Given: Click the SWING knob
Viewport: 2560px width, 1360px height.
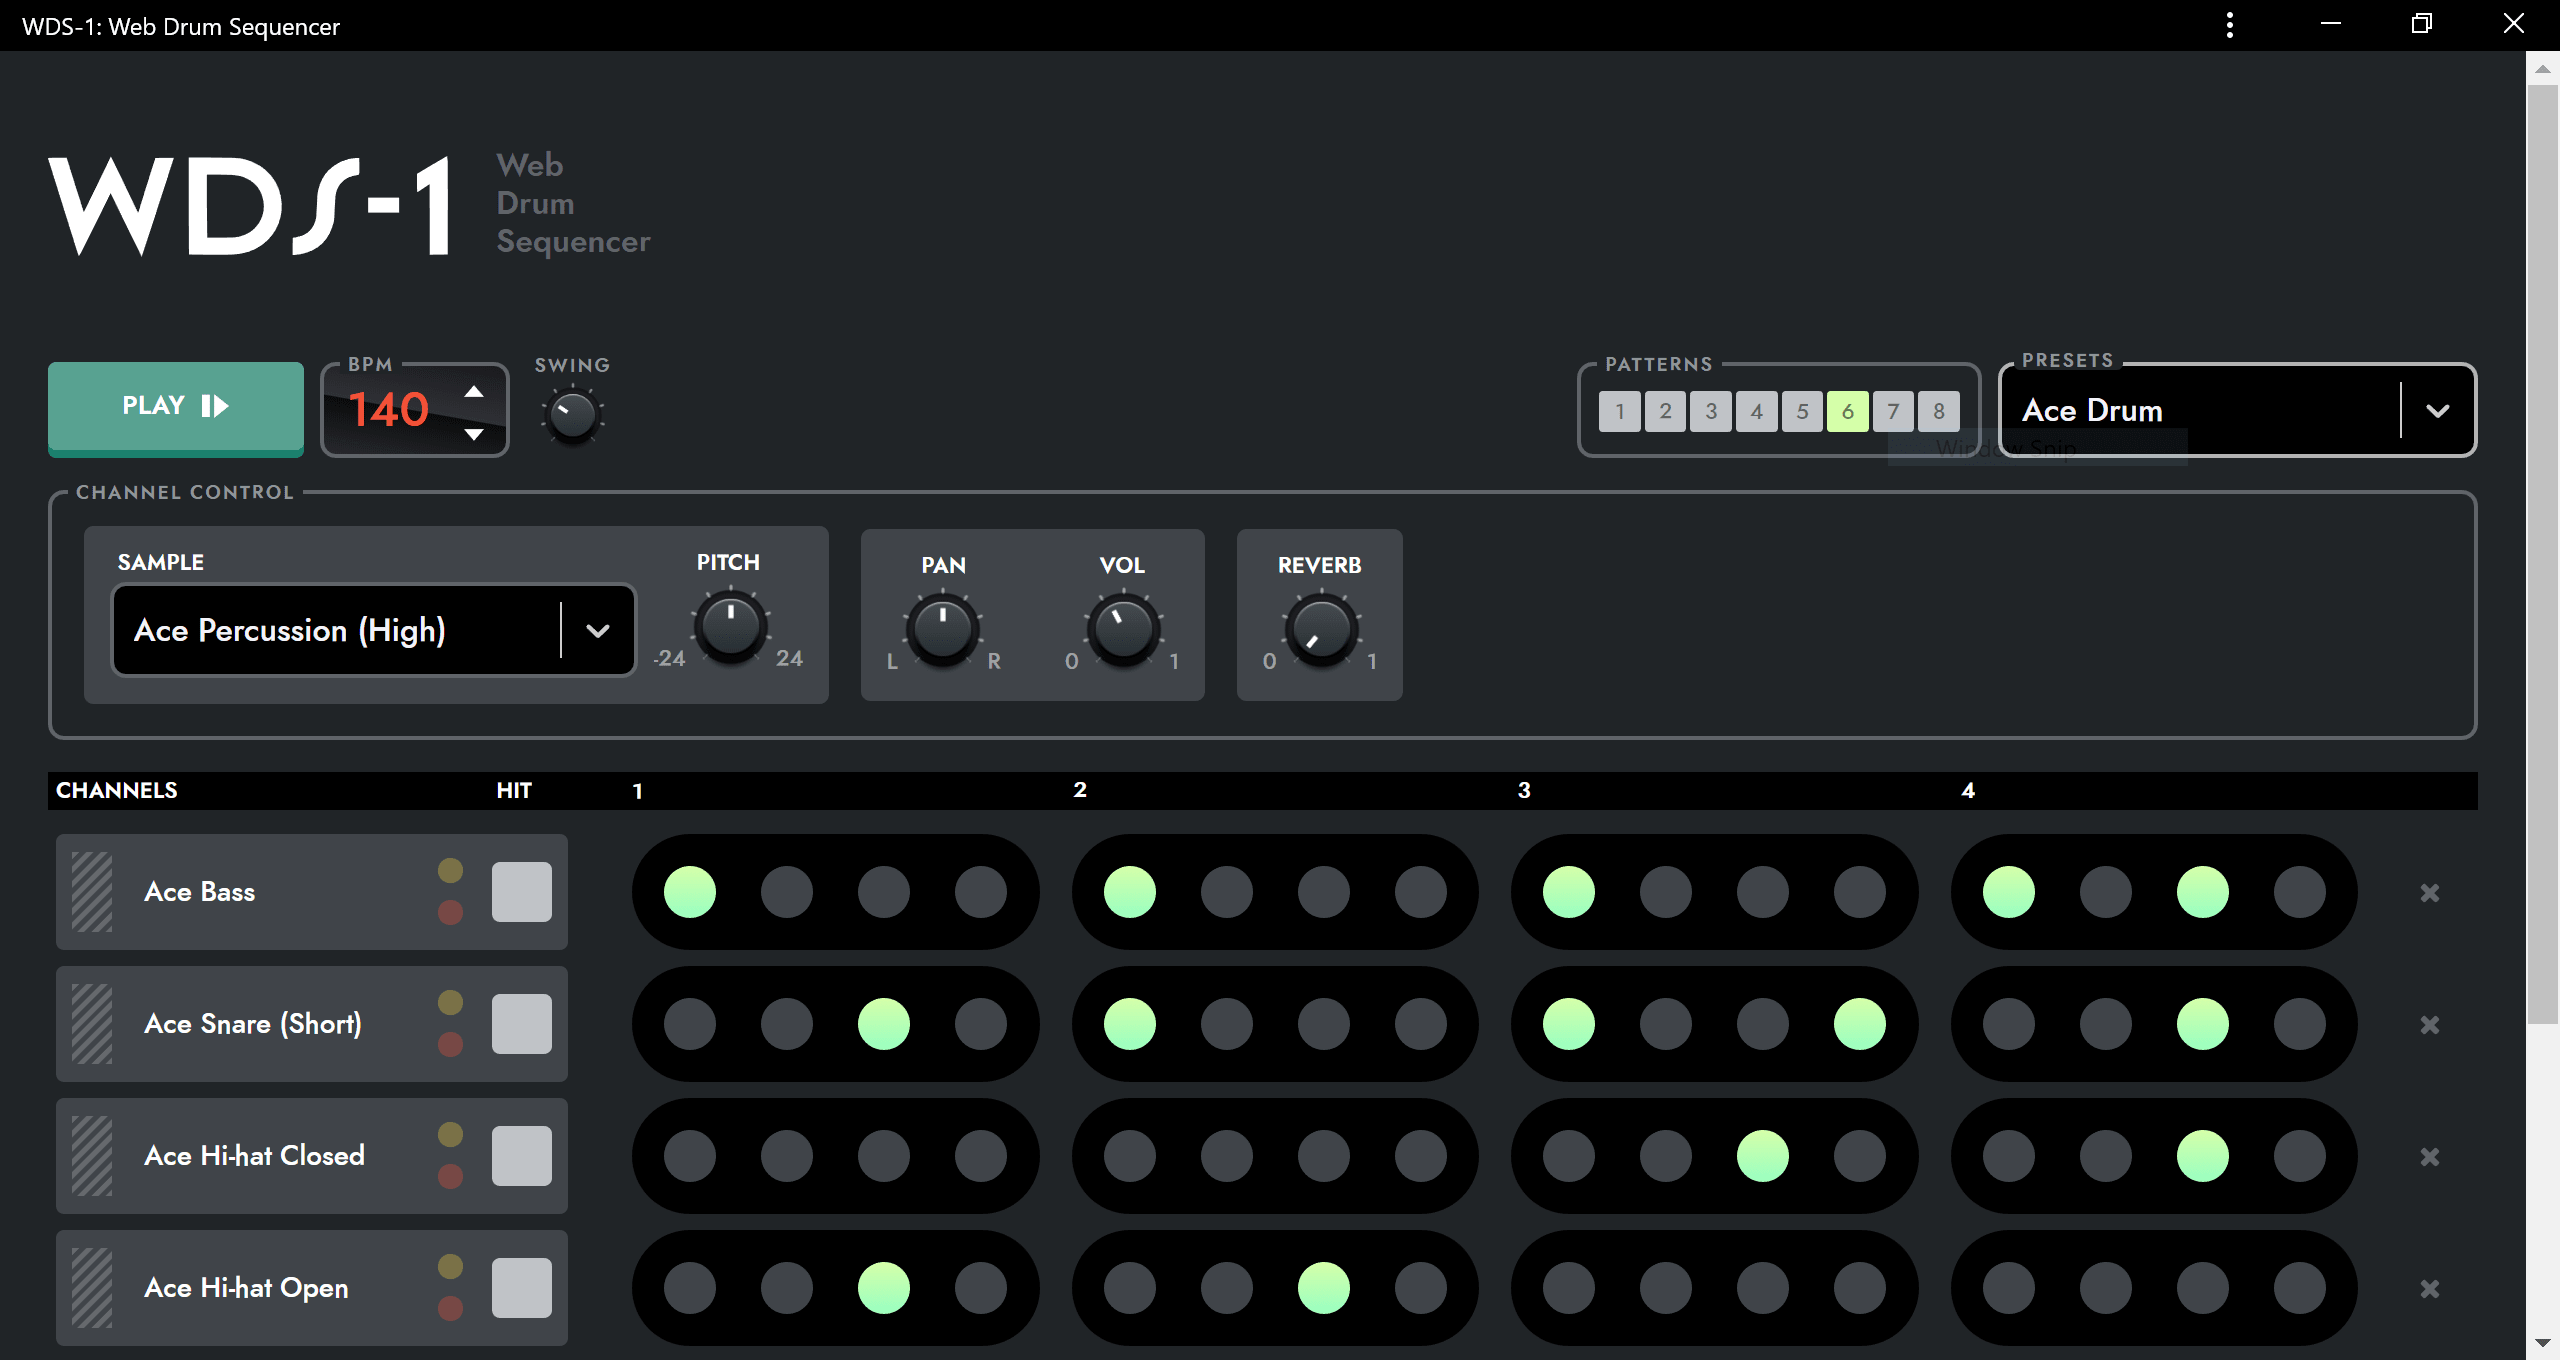Looking at the screenshot, I should pyautogui.click(x=573, y=416).
